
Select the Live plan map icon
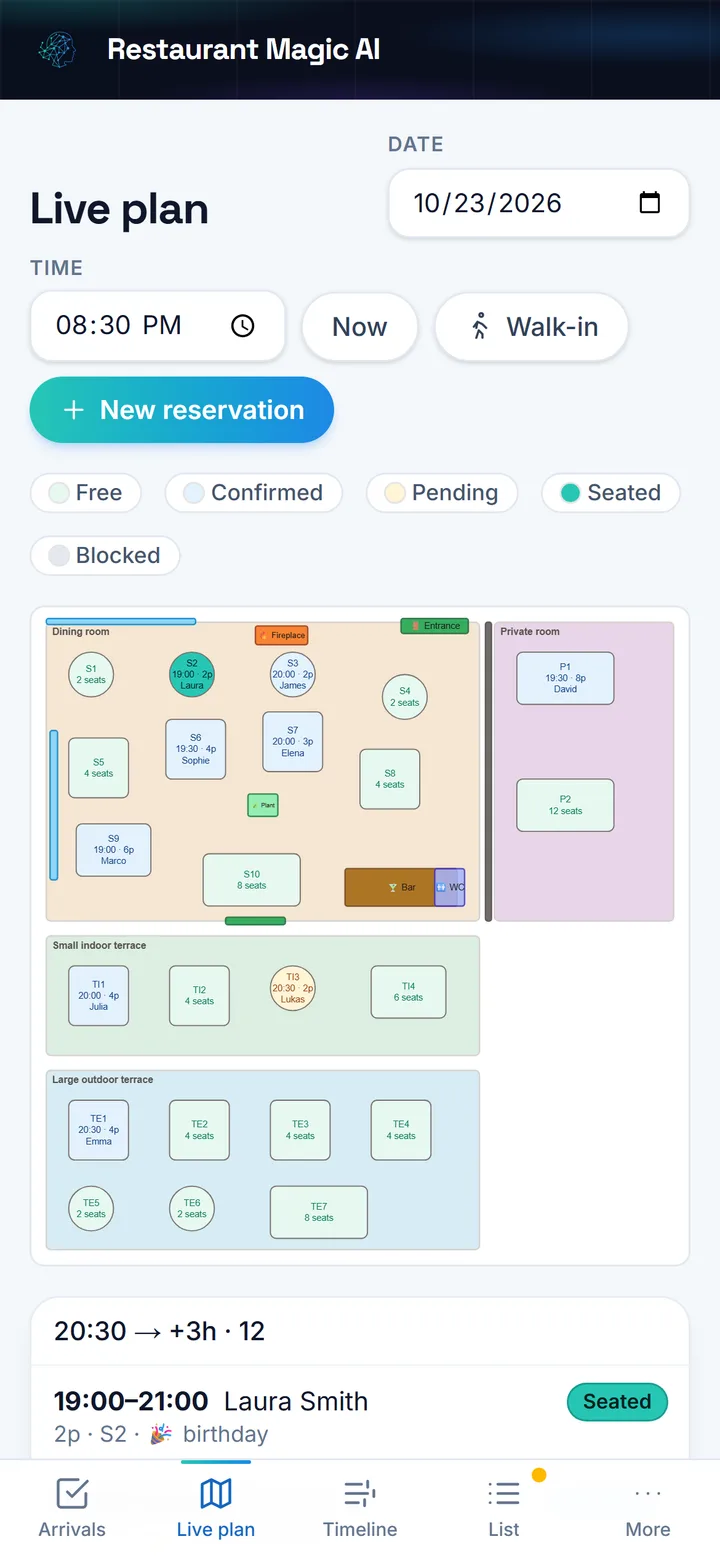[216, 1494]
